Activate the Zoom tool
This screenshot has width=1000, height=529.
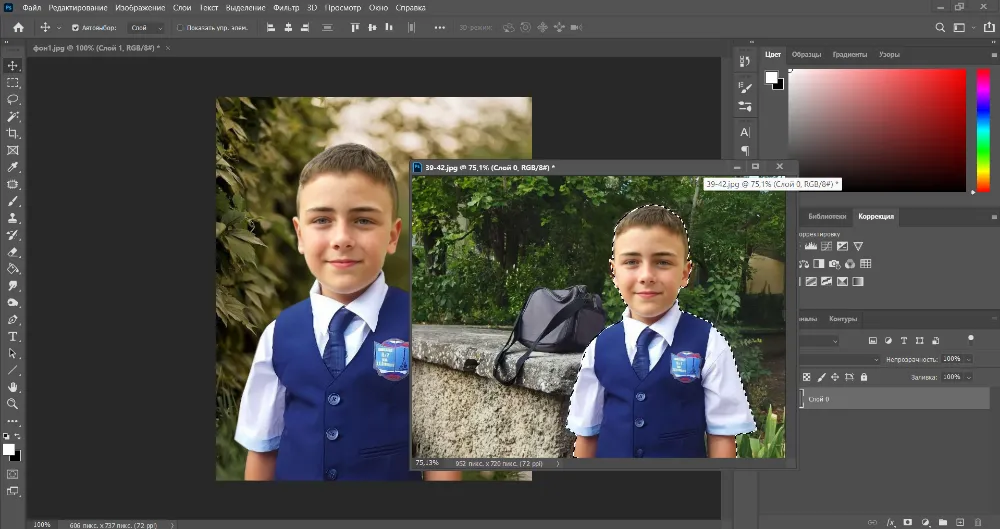point(13,404)
